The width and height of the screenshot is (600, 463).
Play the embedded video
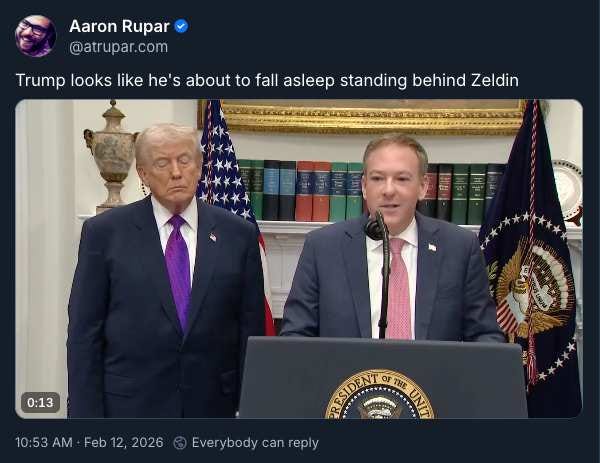[299, 259]
